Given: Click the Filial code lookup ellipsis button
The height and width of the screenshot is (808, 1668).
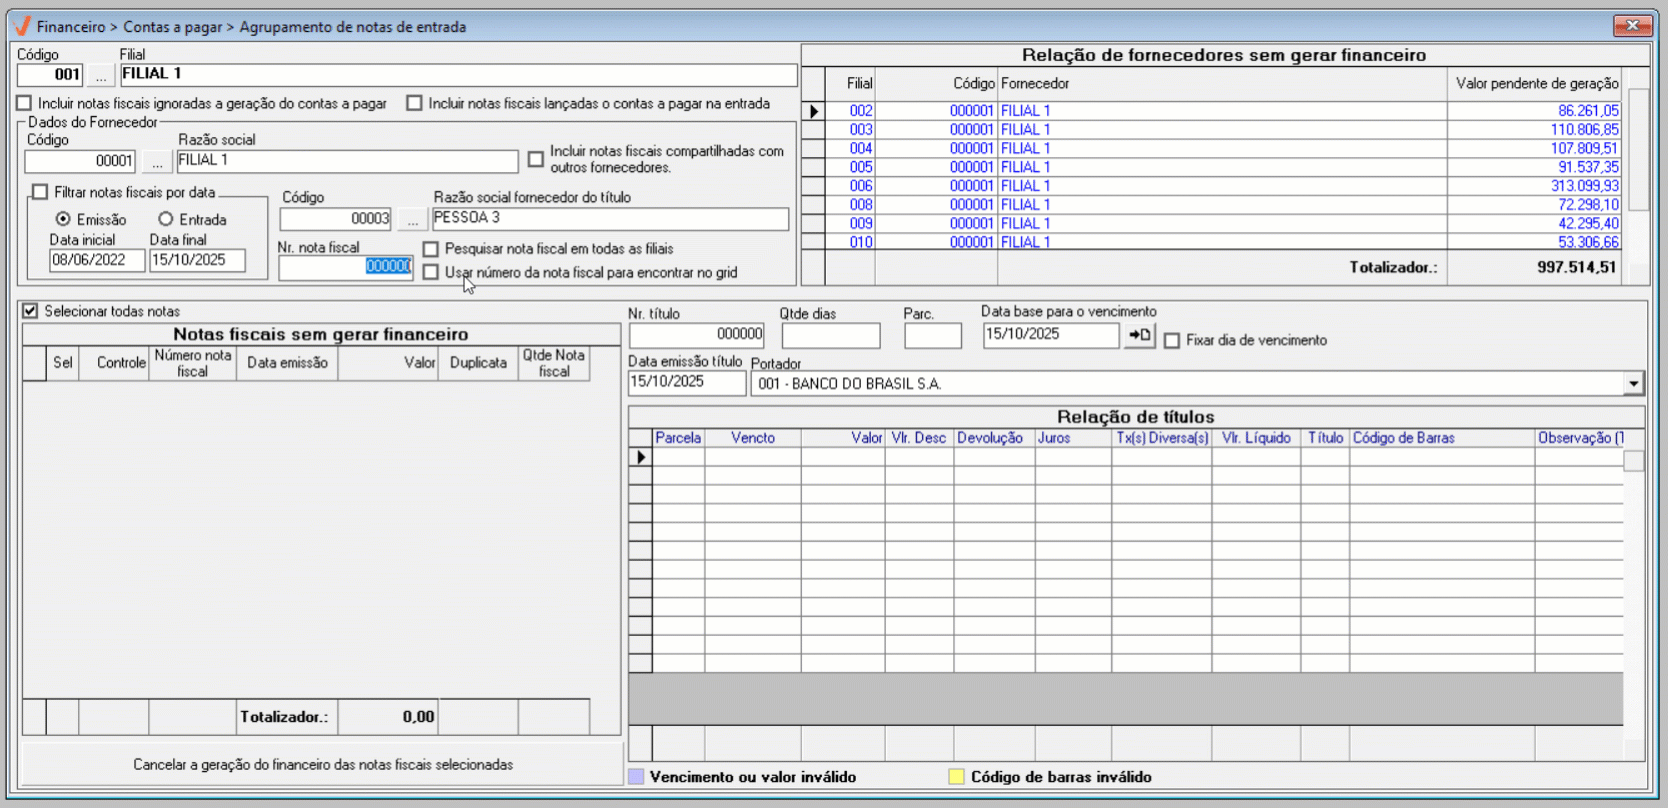Looking at the screenshot, I should (100, 75).
